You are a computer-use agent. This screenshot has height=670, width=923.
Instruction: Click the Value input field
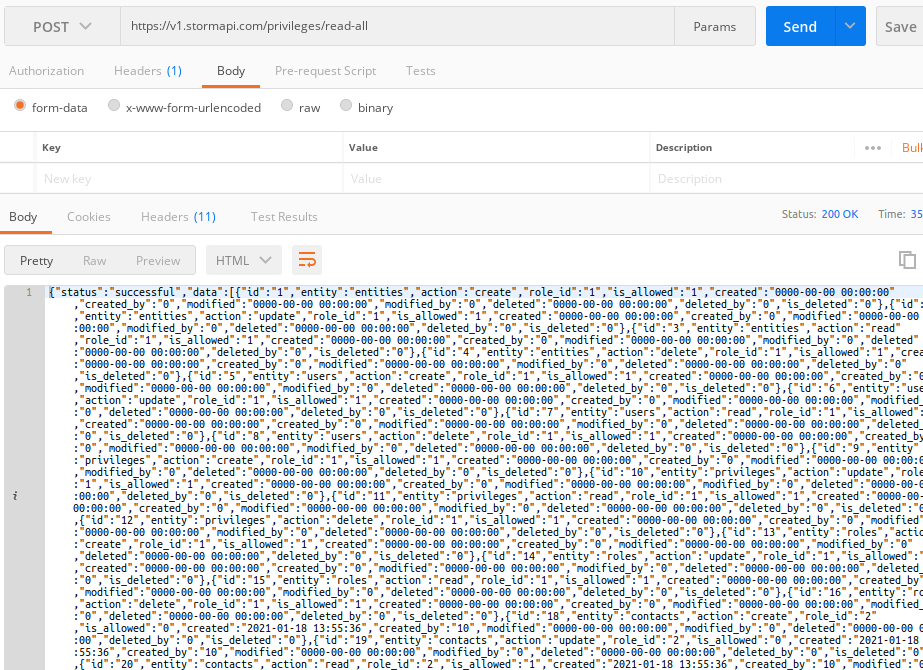coord(496,178)
